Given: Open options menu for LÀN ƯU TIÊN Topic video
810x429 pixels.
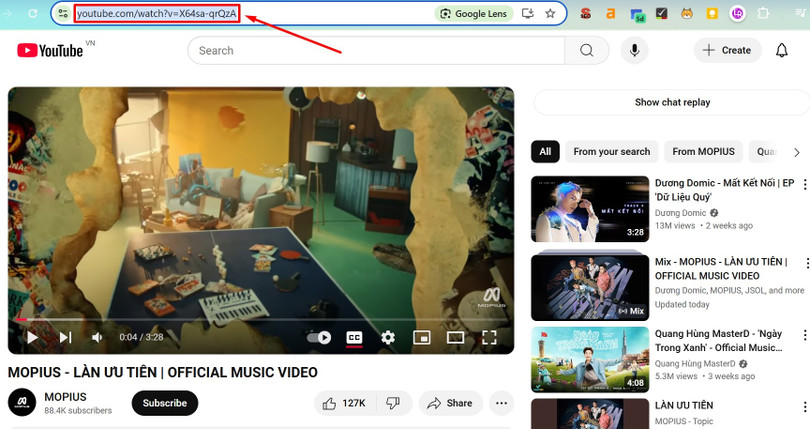Looking at the screenshot, I should (x=804, y=406).
